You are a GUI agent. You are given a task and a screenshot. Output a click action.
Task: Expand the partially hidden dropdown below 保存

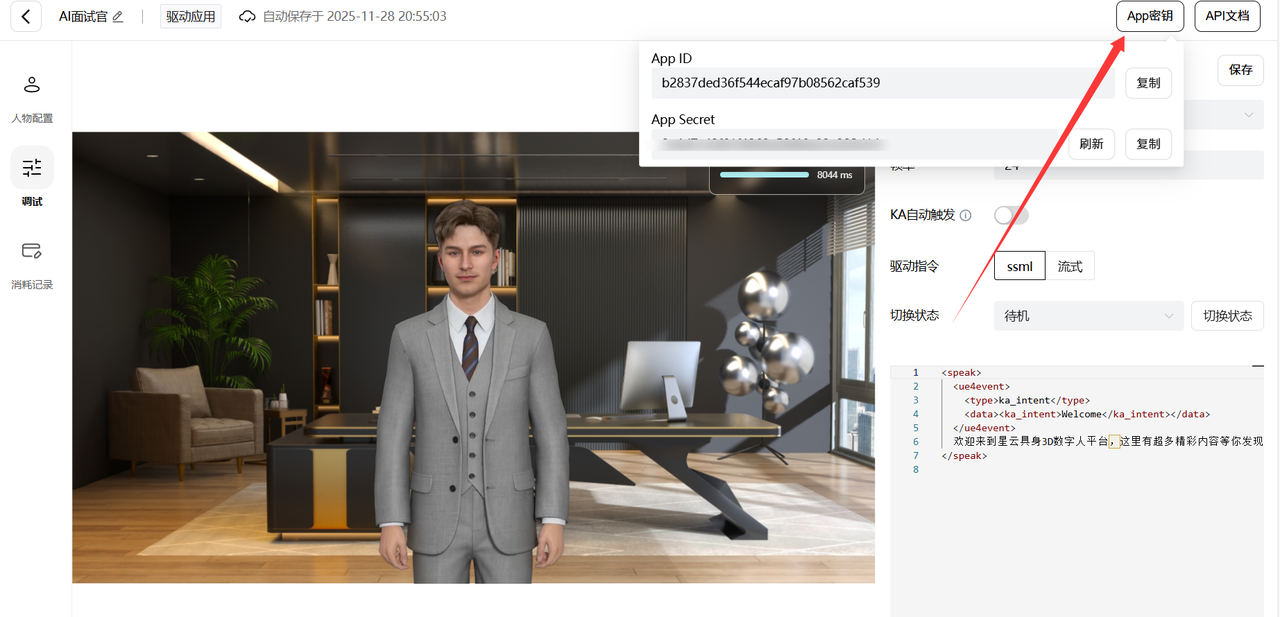pyautogui.click(x=1249, y=115)
